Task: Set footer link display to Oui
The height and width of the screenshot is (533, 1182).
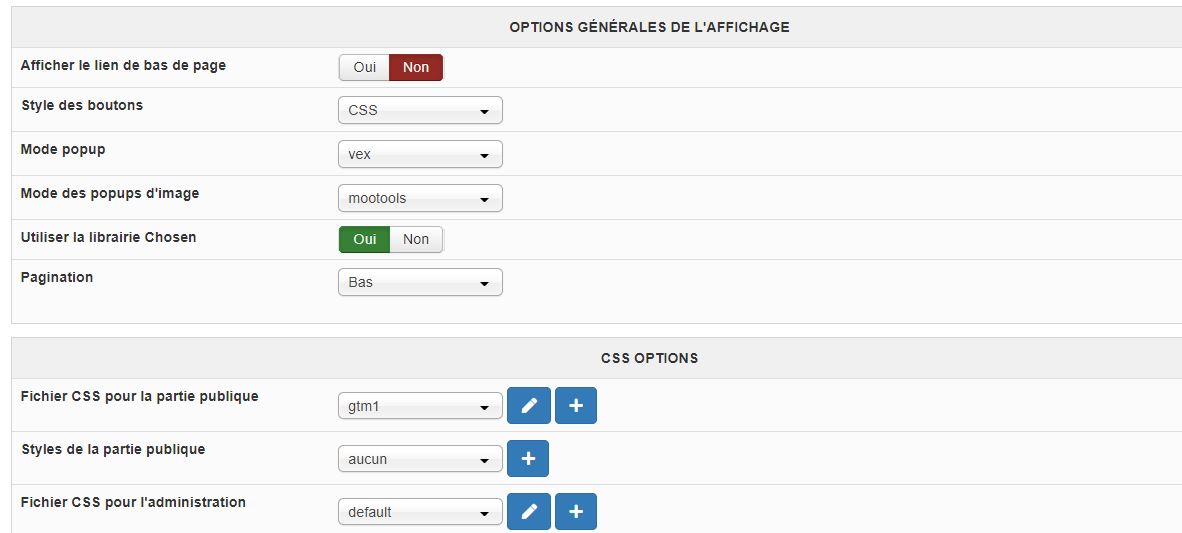Action: (x=364, y=67)
